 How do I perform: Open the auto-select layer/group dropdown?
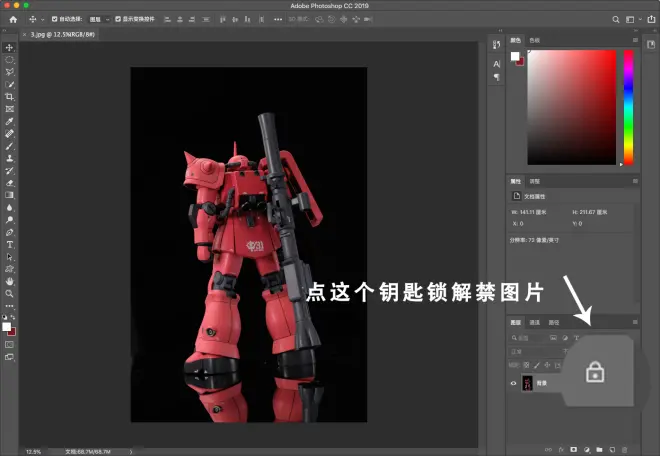(x=99, y=19)
